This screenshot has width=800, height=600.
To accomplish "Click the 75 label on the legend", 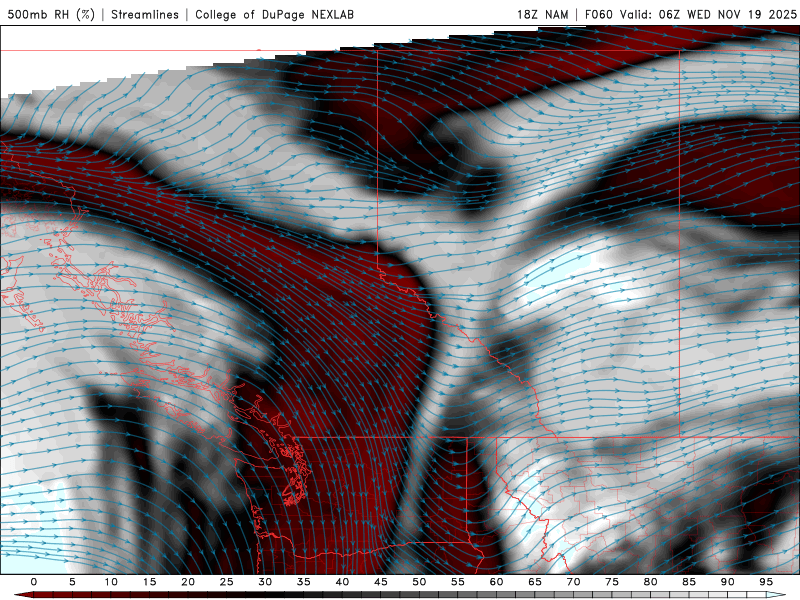I will (612, 582).
